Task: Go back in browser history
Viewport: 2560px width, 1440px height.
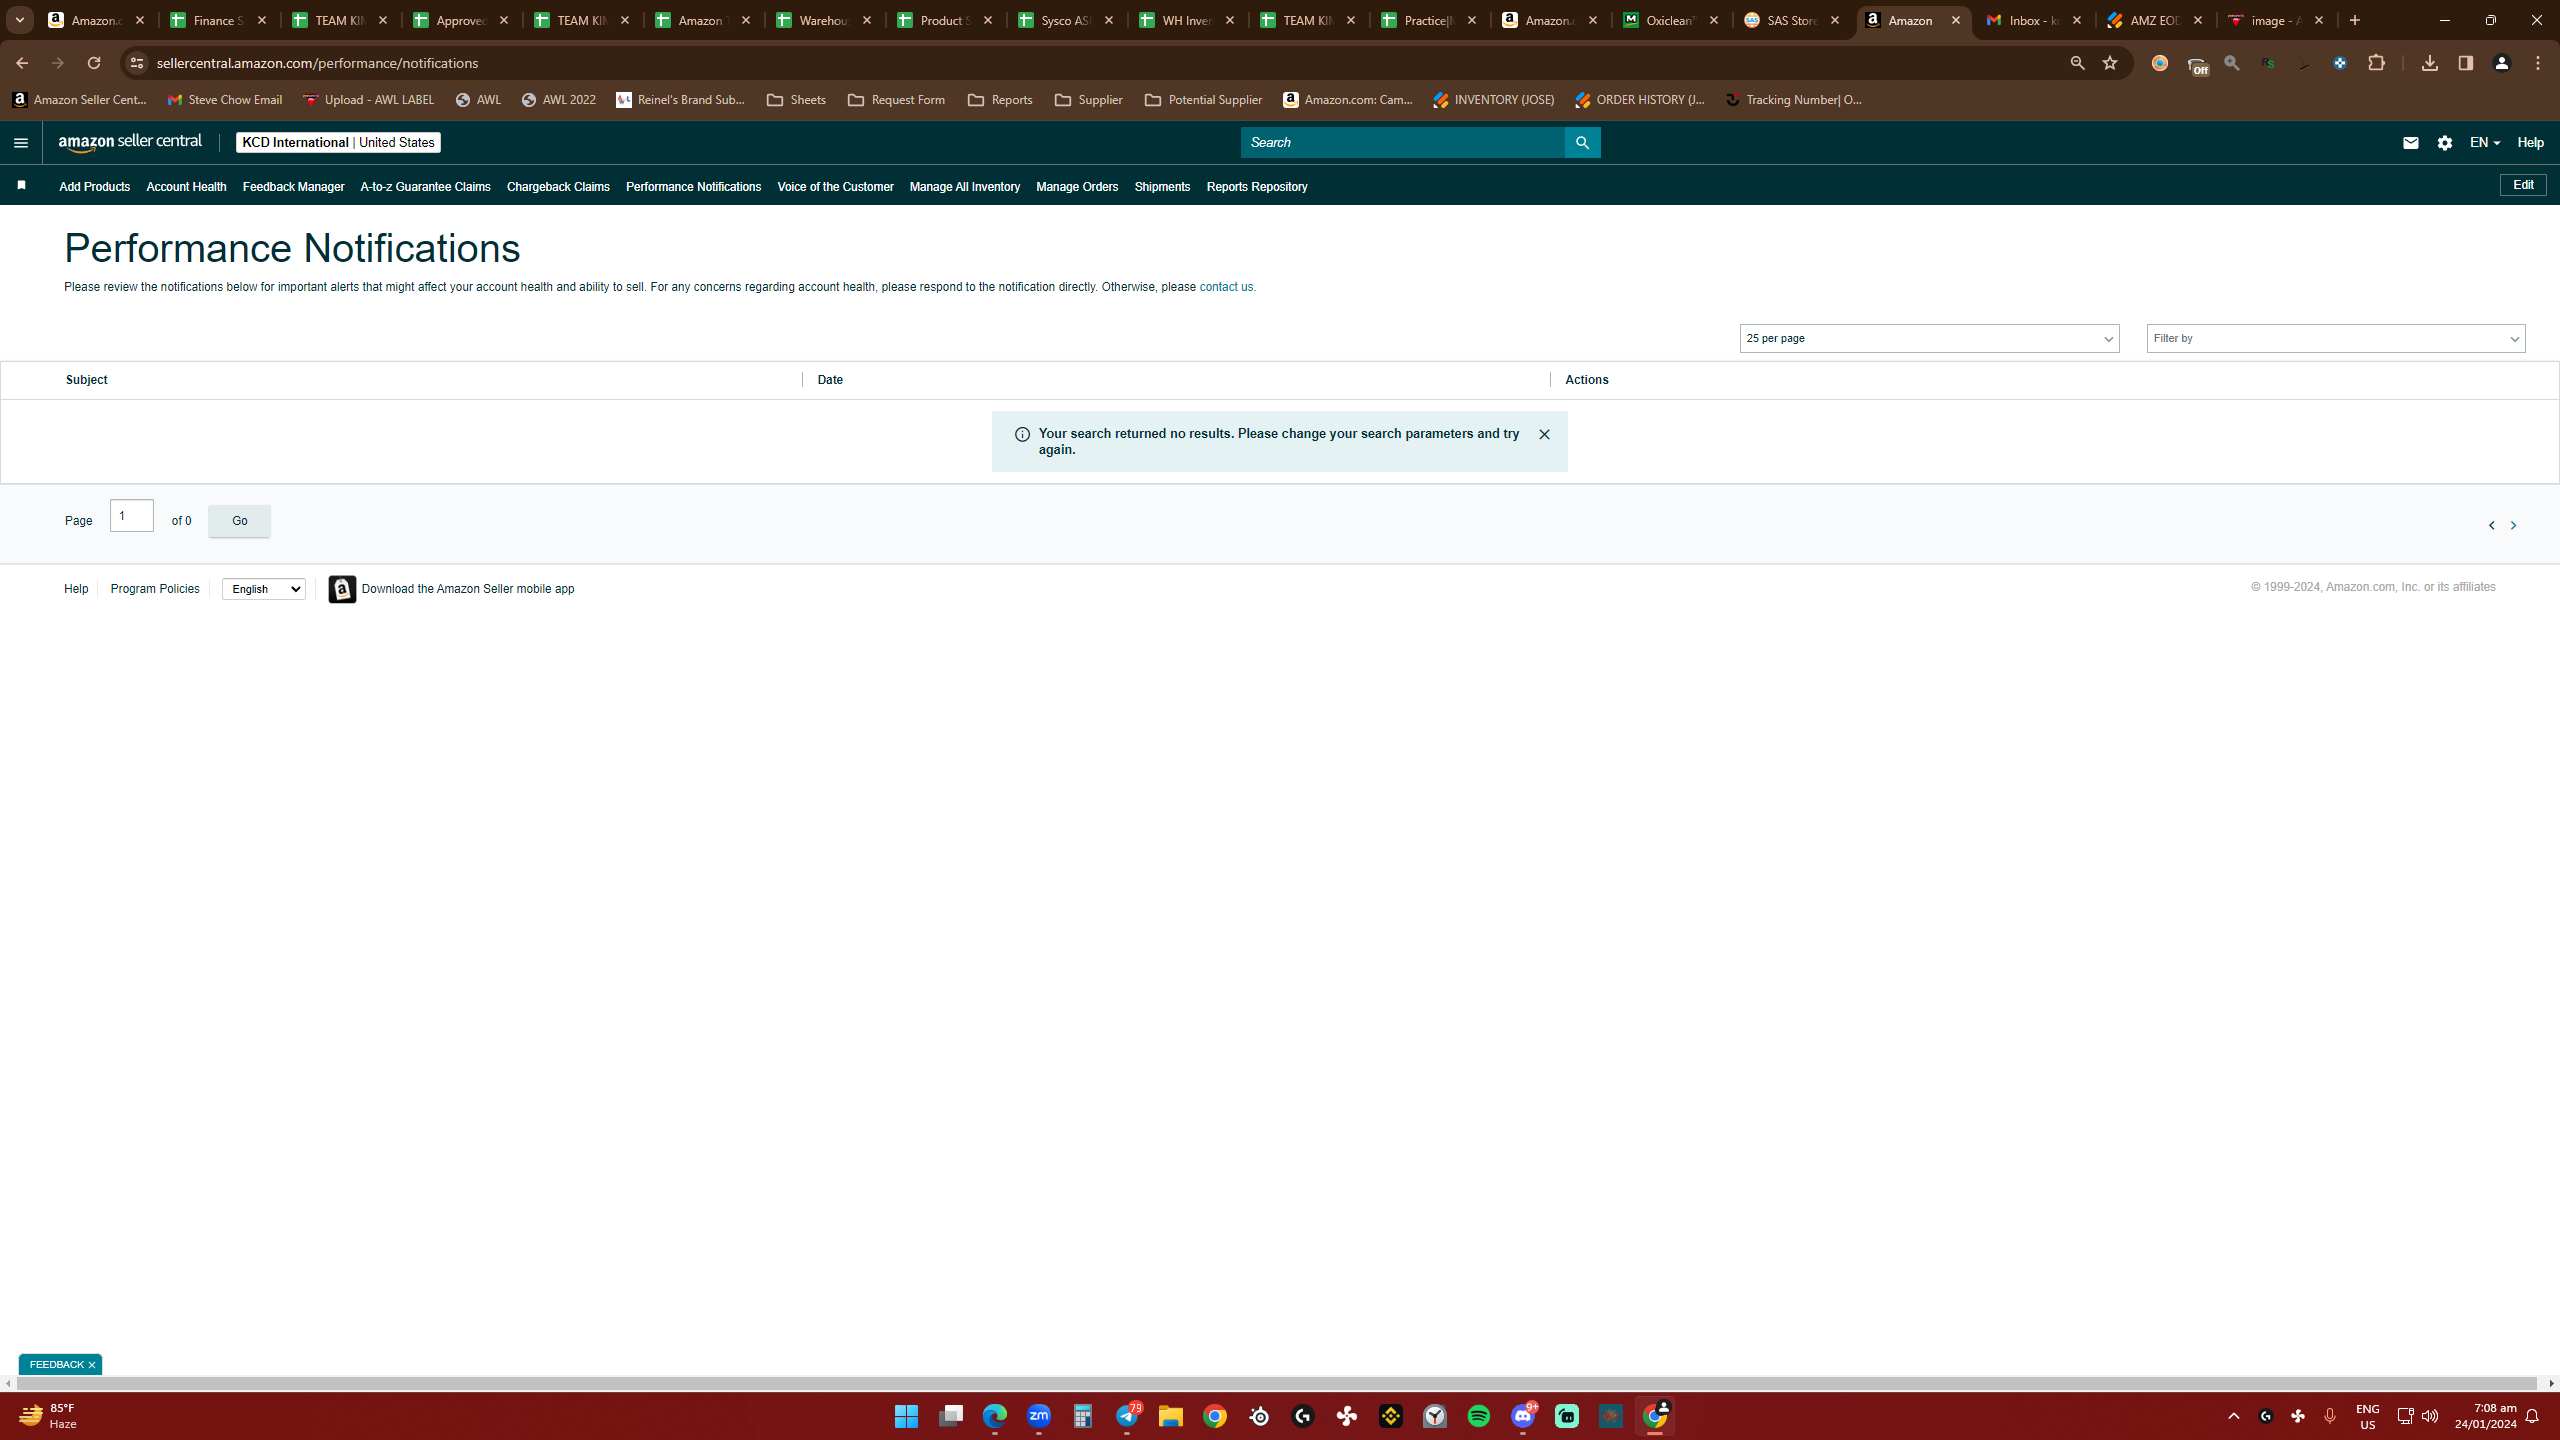Action: point(22,63)
